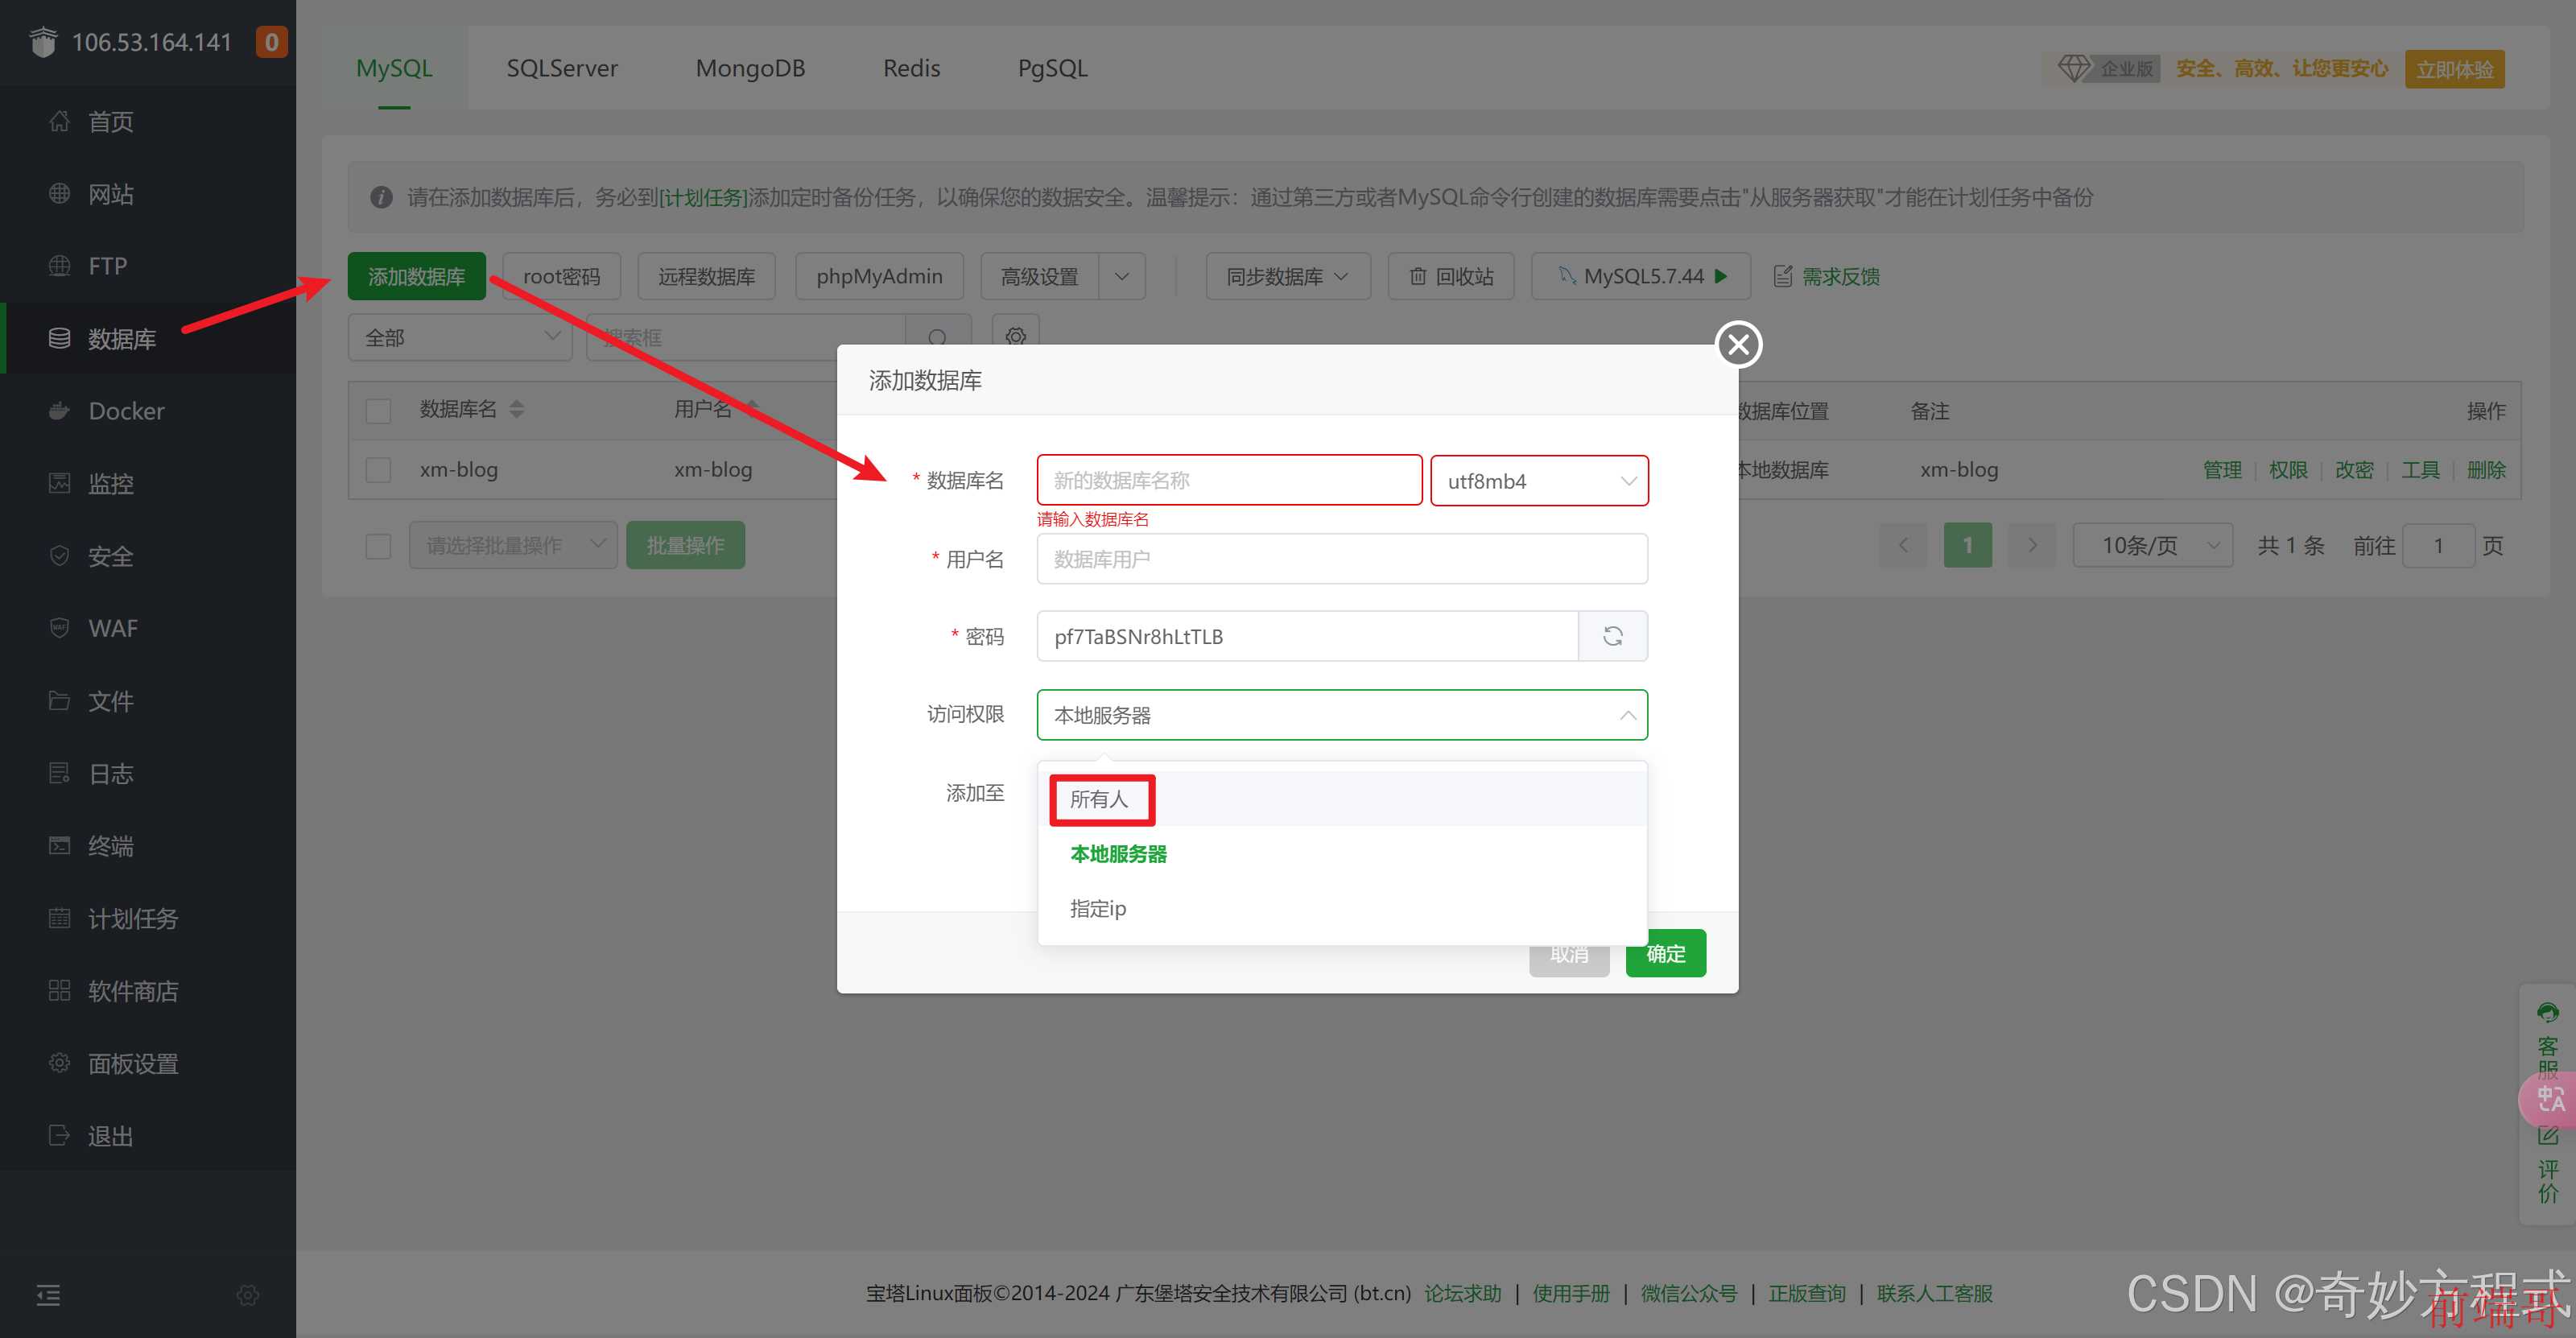This screenshot has width=2576, height=1338.
Task: Open the 请选择批量操作 dropdown
Action: coord(513,545)
